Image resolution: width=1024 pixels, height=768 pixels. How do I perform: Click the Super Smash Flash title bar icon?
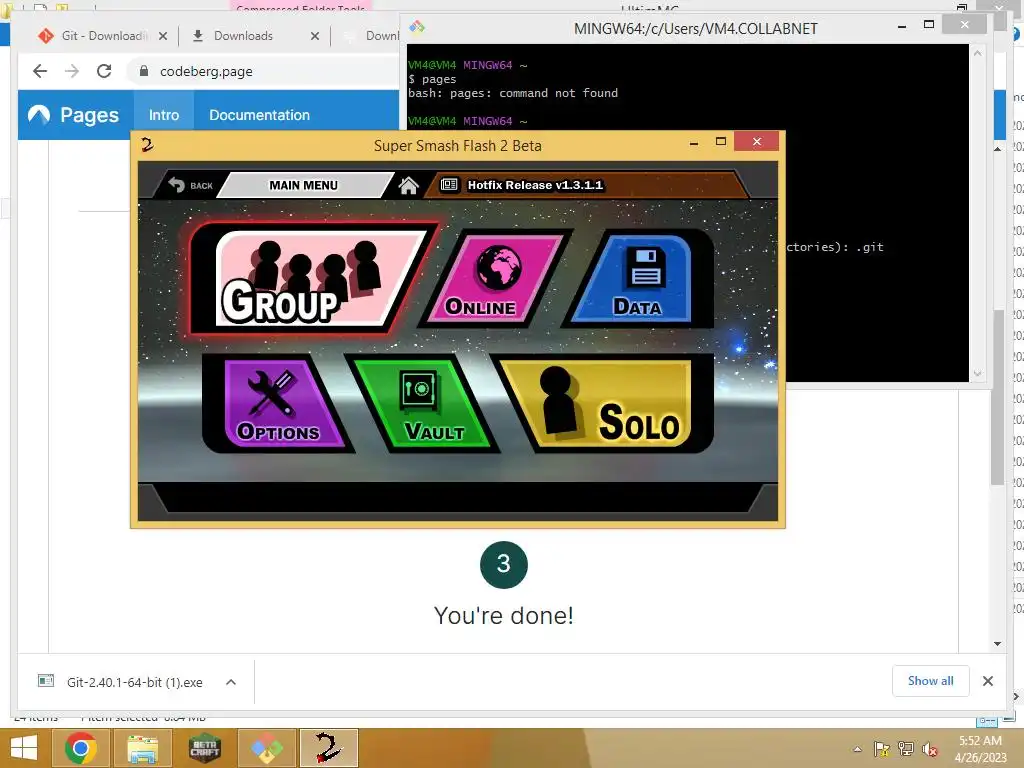148,145
